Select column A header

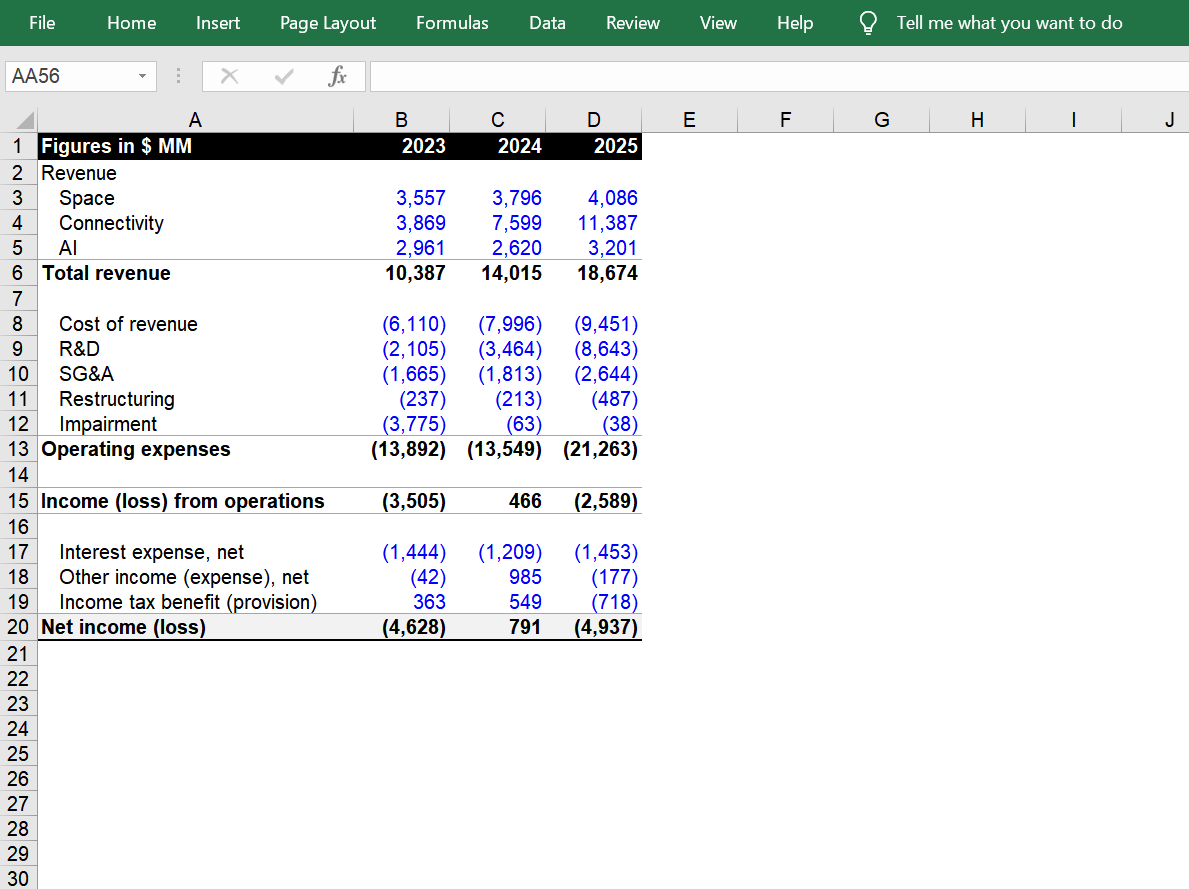point(195,120)
